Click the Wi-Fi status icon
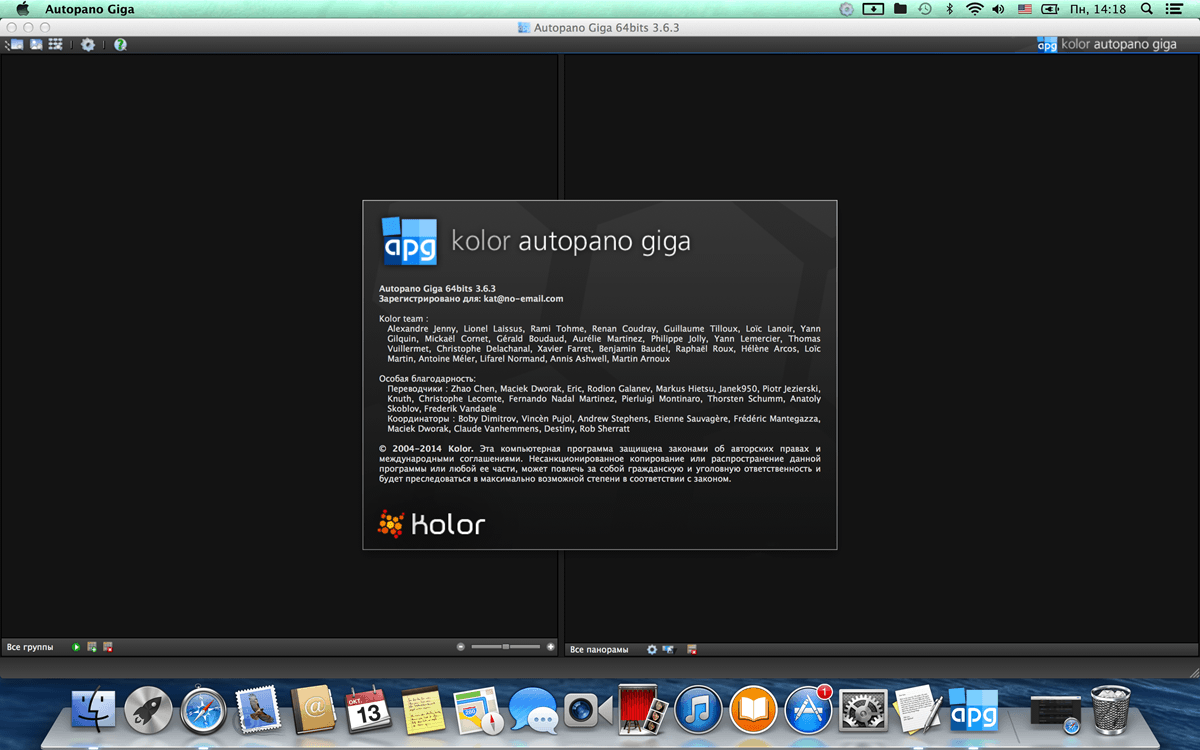 pyautogui.click(x=974, y=9)
